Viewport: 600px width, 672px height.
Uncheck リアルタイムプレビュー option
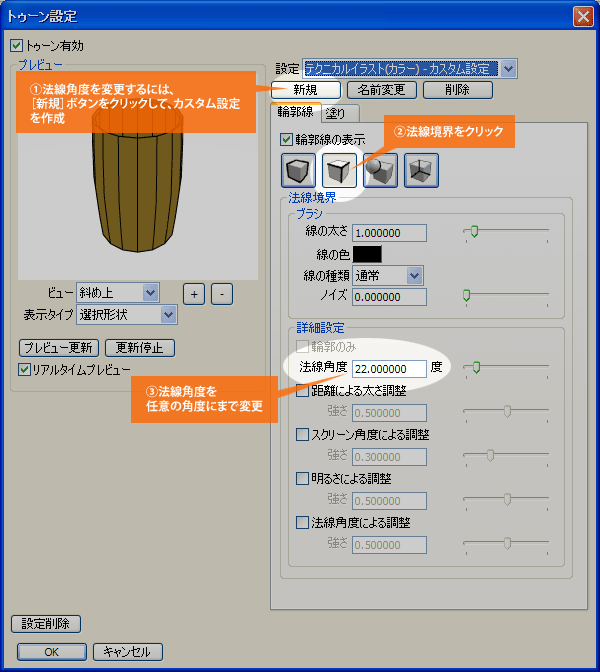click(25, 369)
